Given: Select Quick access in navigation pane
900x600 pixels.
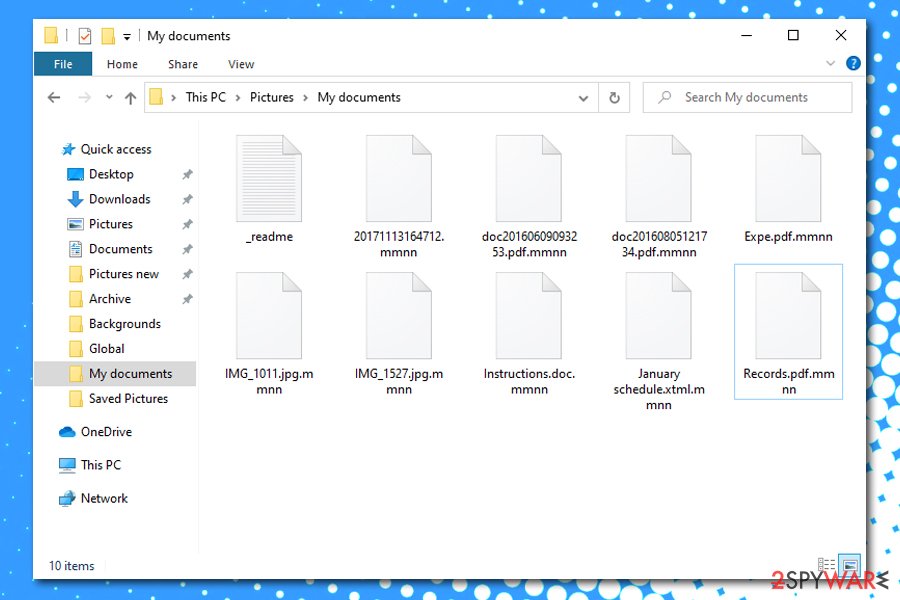Looking at the screenshot, I should pos(115,149).
